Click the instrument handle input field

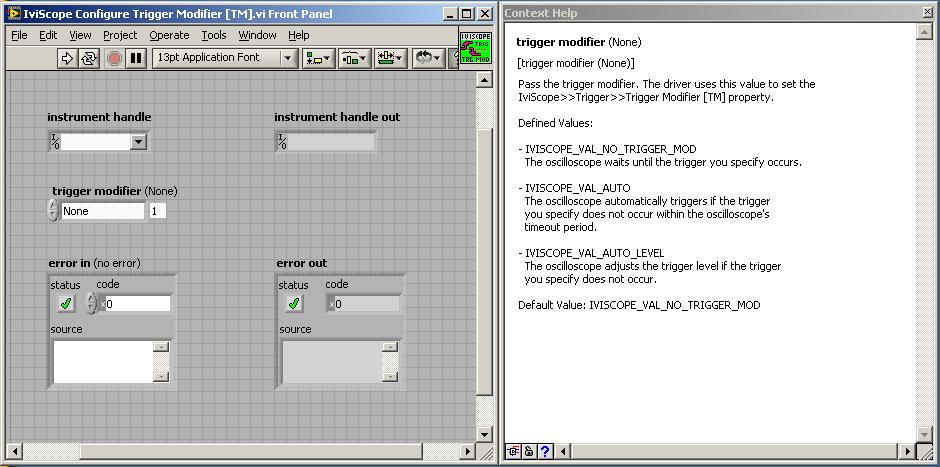pyautogui.click(x=96, y=142)
